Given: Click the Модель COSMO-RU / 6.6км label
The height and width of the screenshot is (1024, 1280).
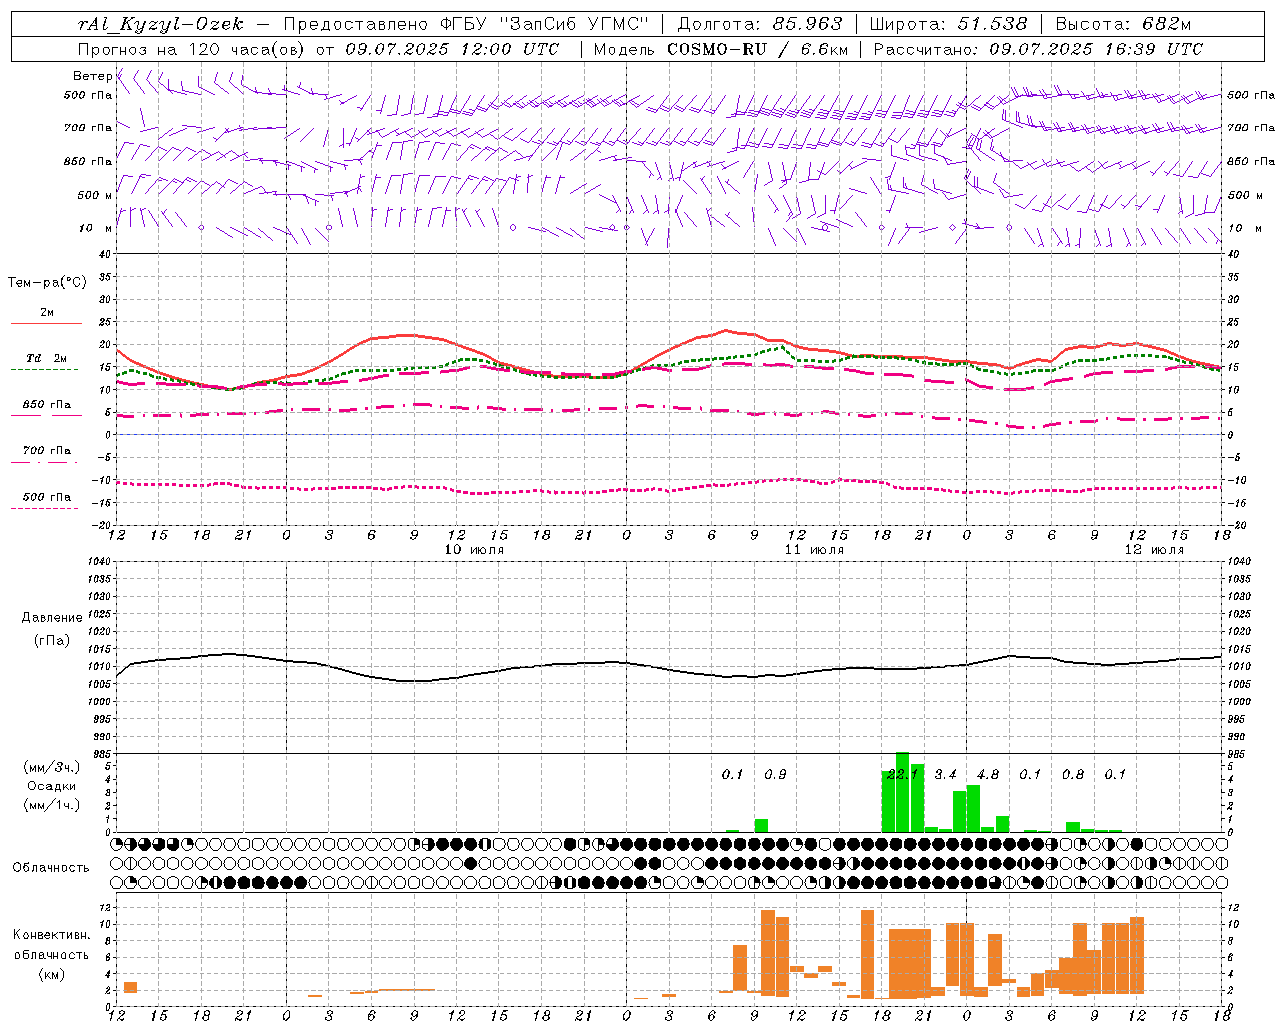Looking at the screenshot, I should pyautogui.click(x=721, y=49).
